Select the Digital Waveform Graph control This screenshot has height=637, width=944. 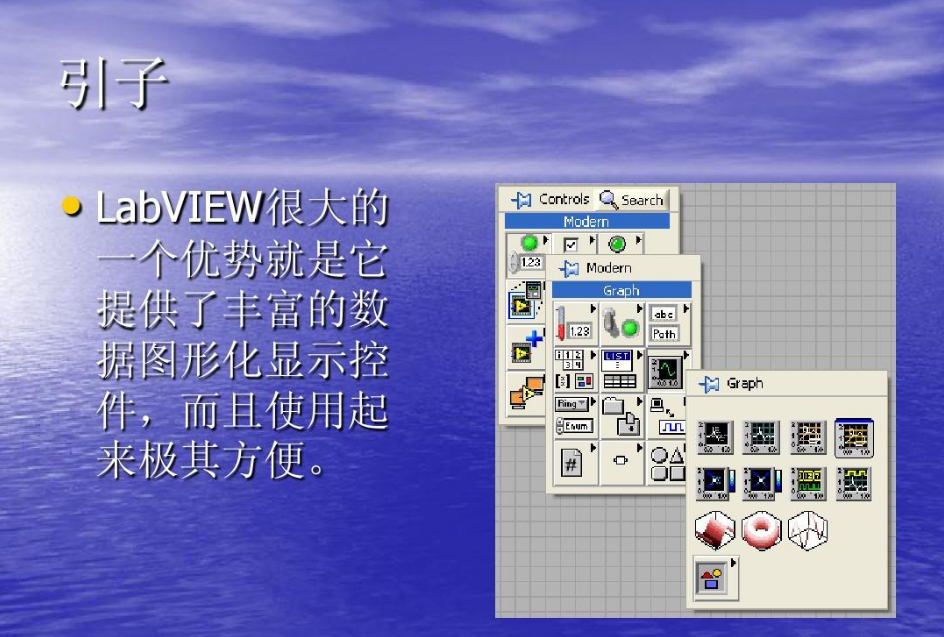pos(807,483)
